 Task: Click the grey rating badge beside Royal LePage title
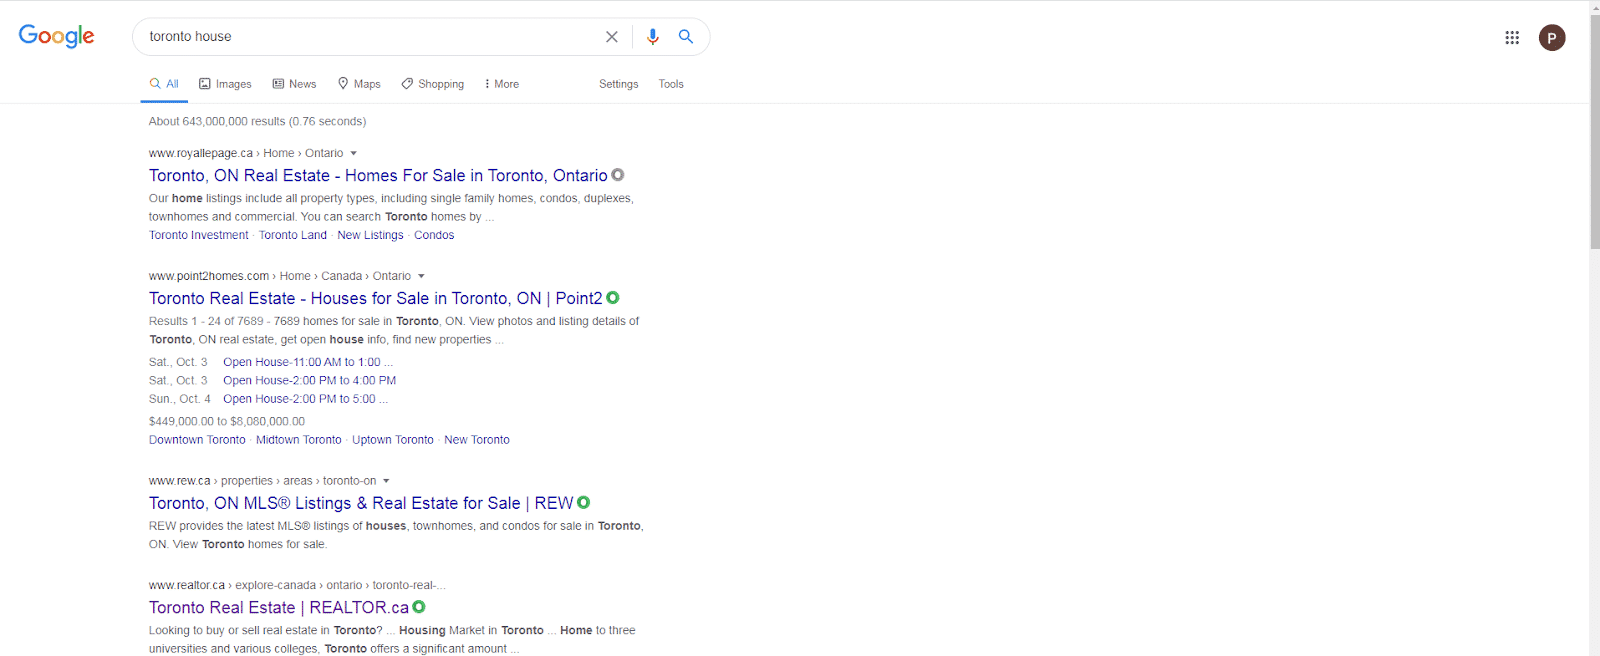click(618, 175)
